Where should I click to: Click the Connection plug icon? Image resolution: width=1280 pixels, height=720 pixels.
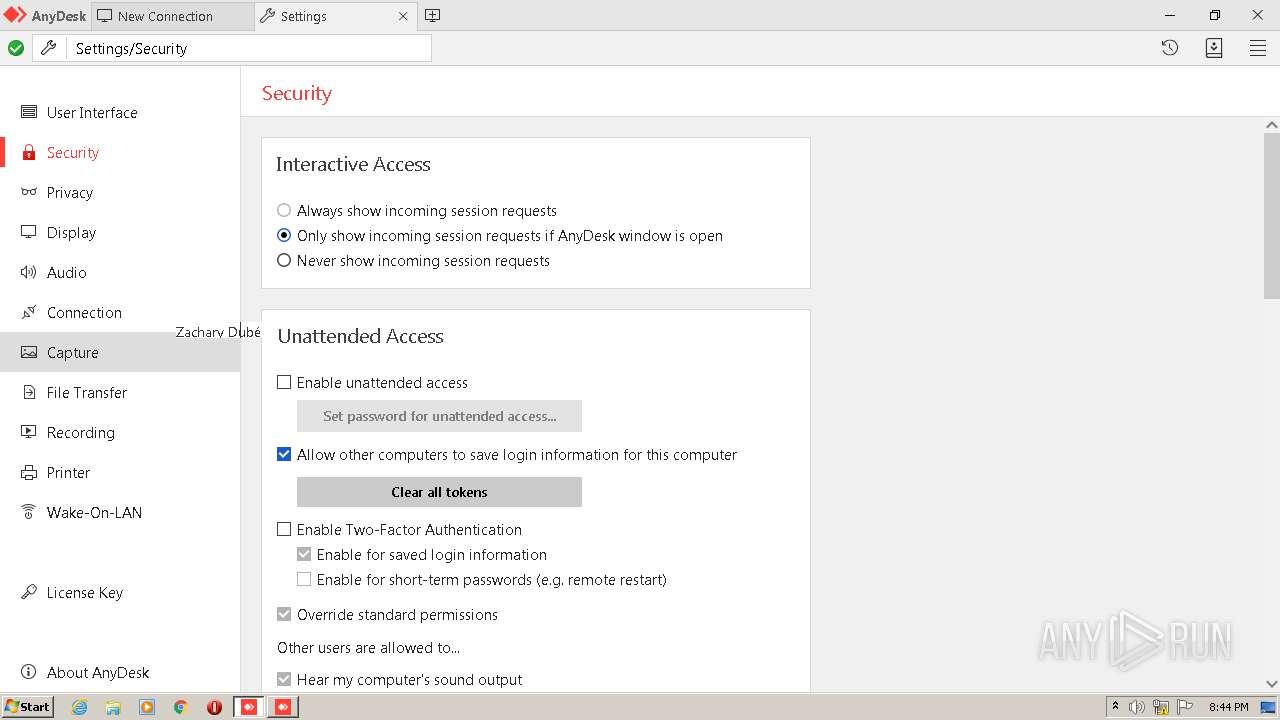[29, 312]
